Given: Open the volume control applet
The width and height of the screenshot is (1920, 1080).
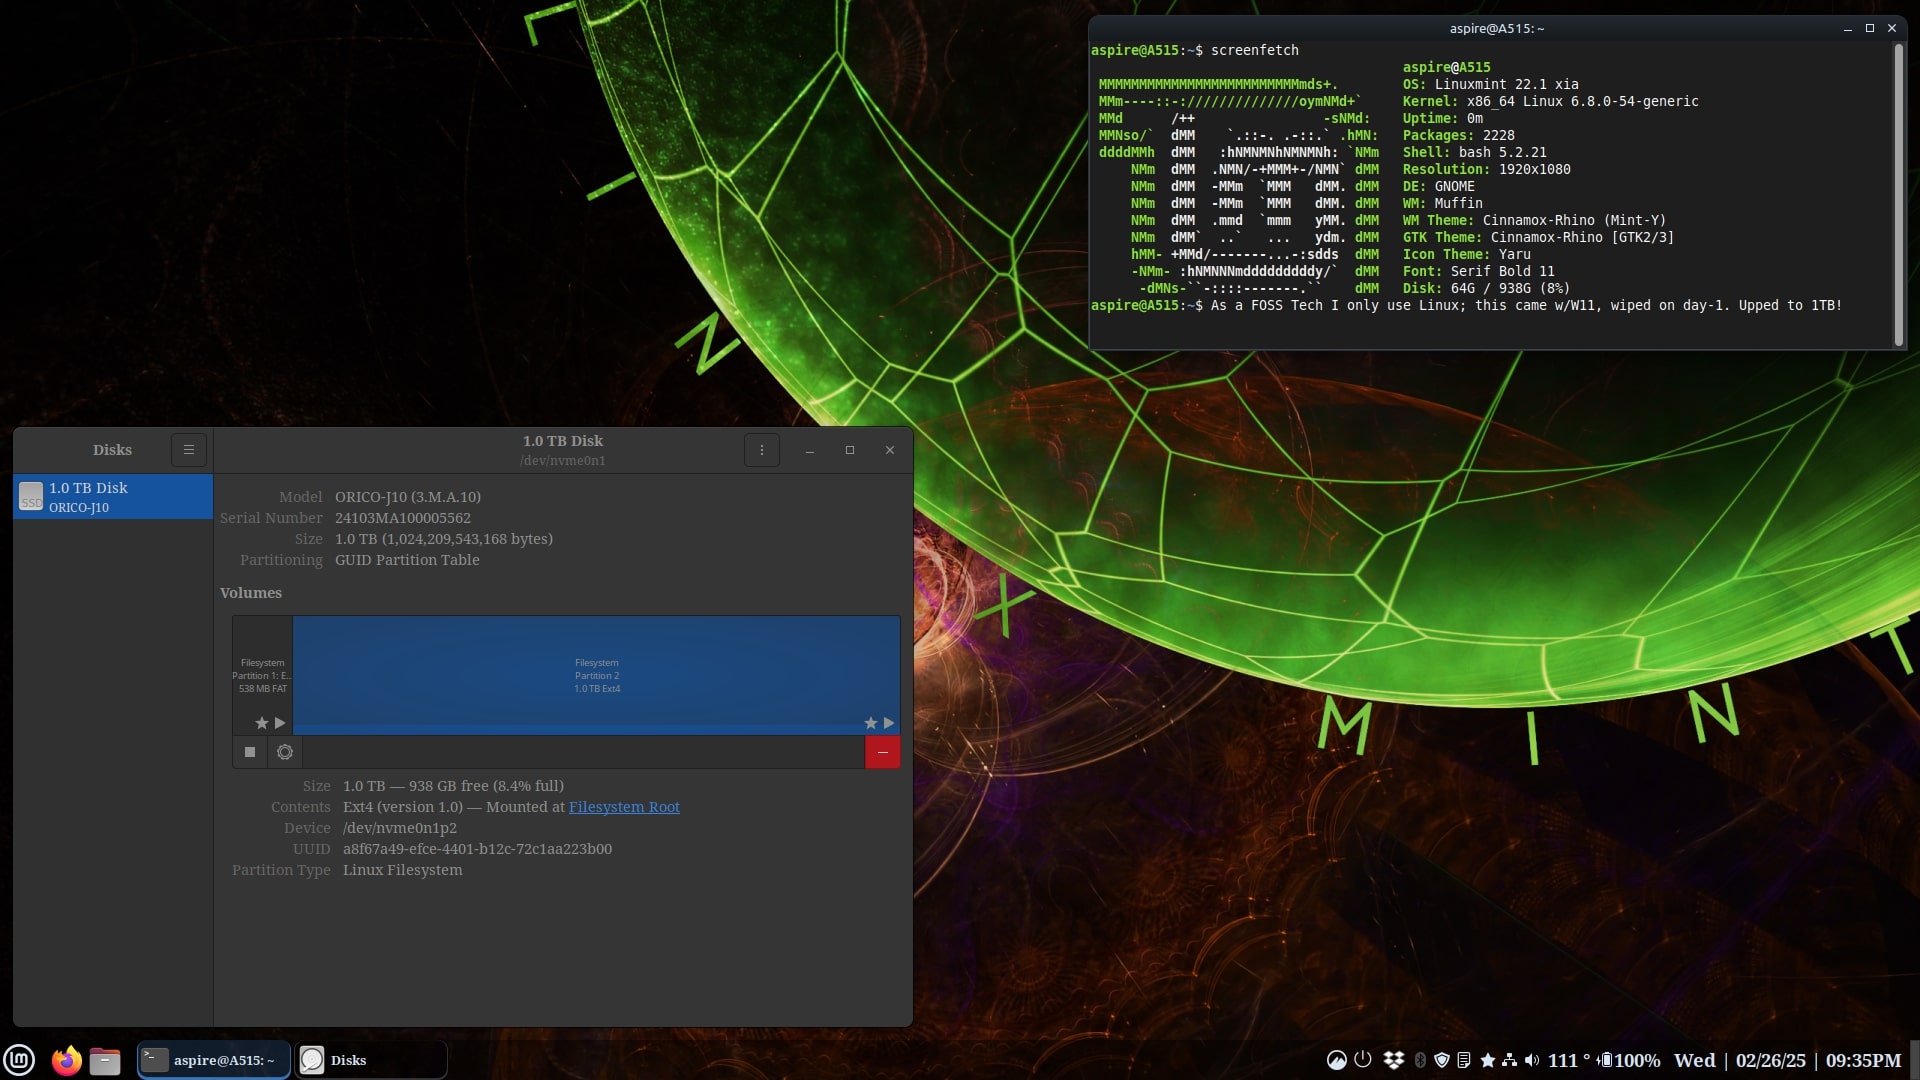Looking at the screenshot, I should click(x=1532, y=1060).
